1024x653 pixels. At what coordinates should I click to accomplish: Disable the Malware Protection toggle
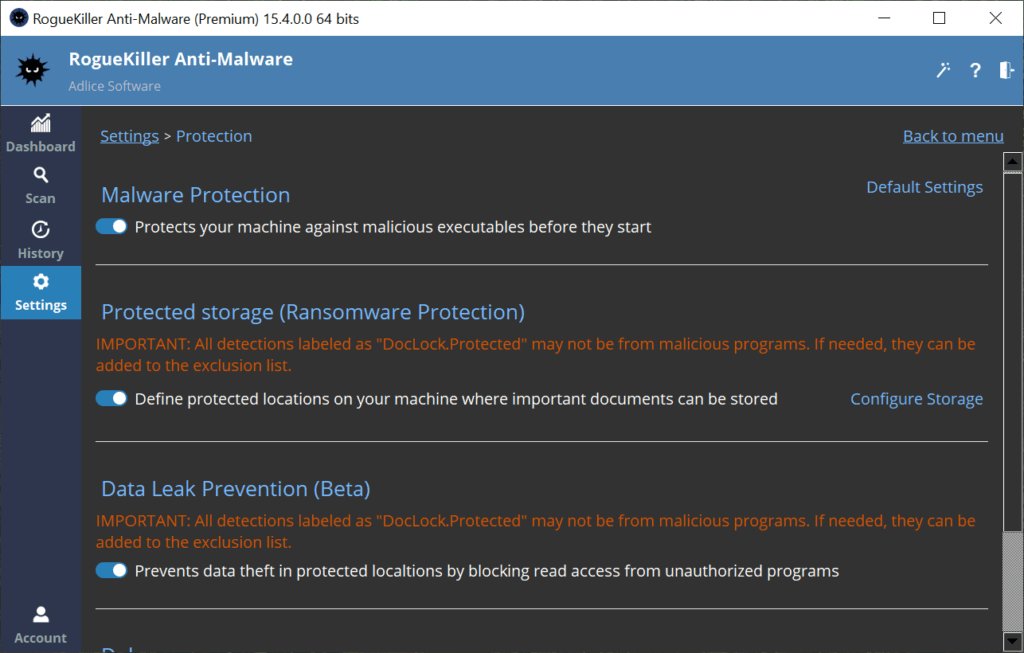coord(112,227)
